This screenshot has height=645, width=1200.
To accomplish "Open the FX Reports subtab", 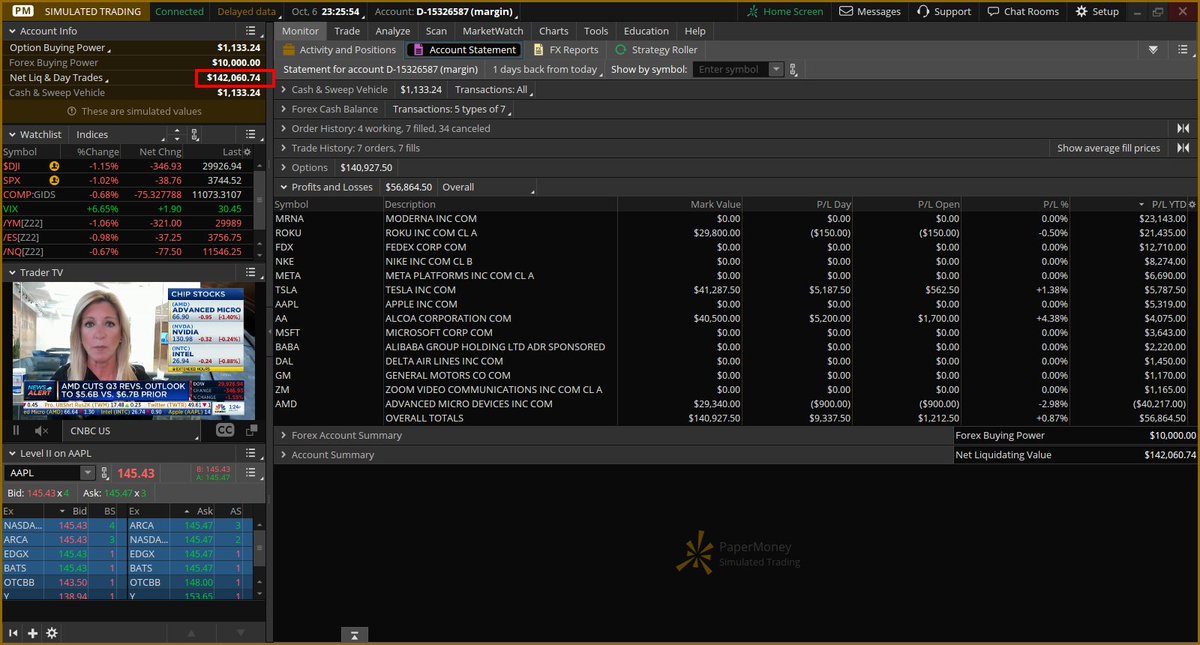I will tap(566, 49).
